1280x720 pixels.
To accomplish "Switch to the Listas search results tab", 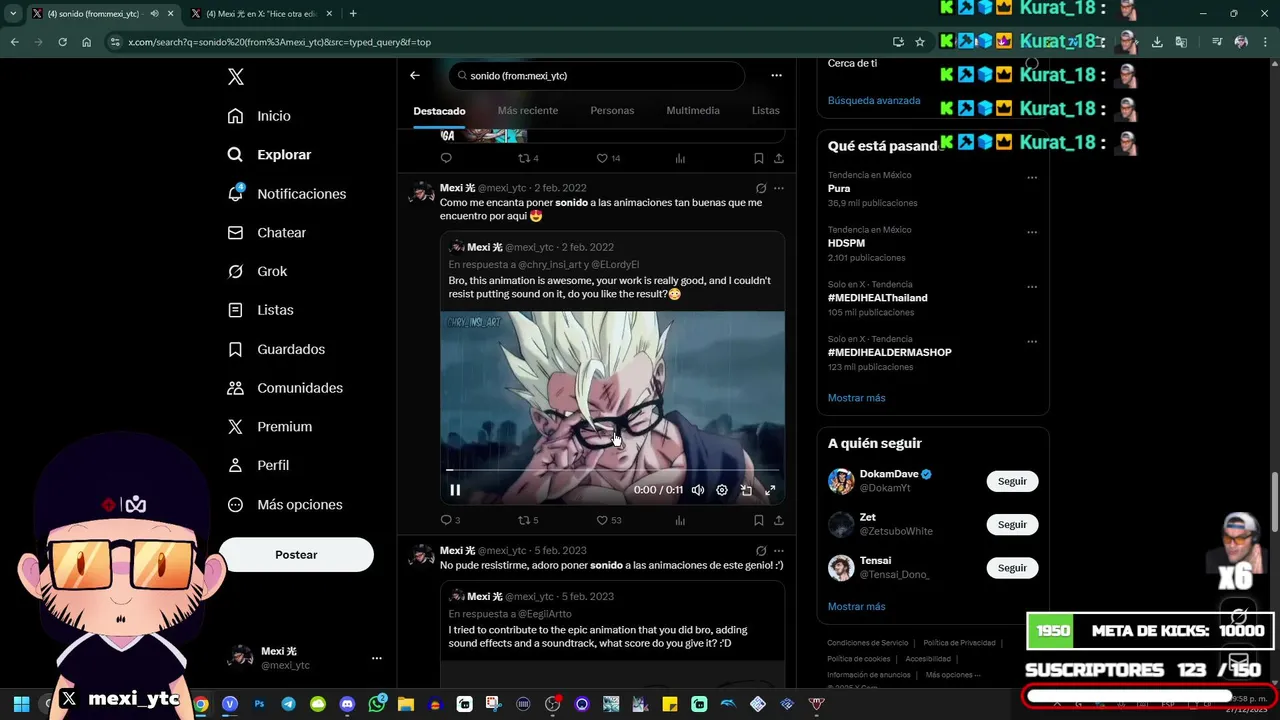I will (x=765, y=111).
